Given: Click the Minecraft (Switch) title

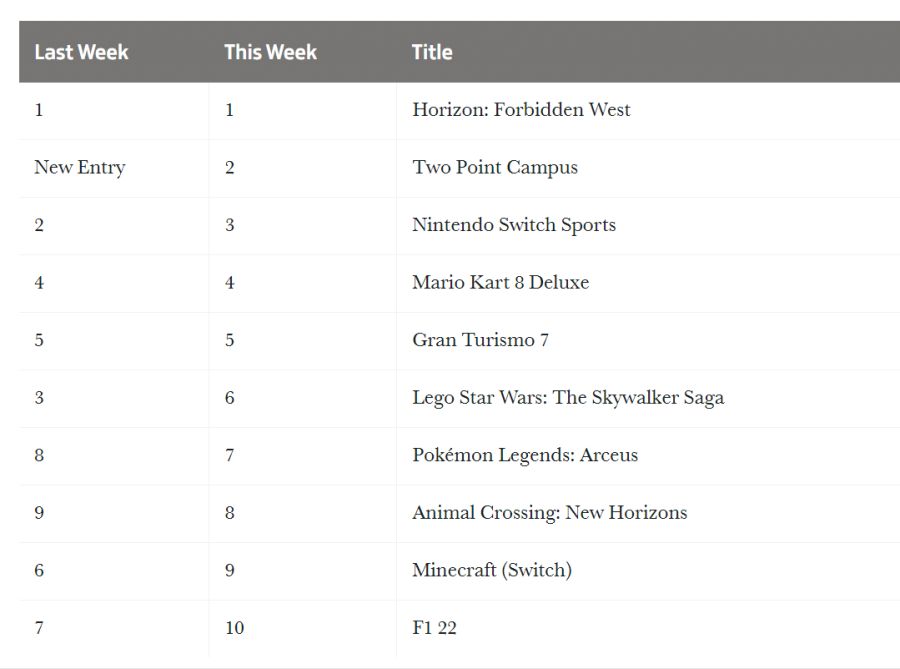Looking at the screenshot, I should (492, 570).
